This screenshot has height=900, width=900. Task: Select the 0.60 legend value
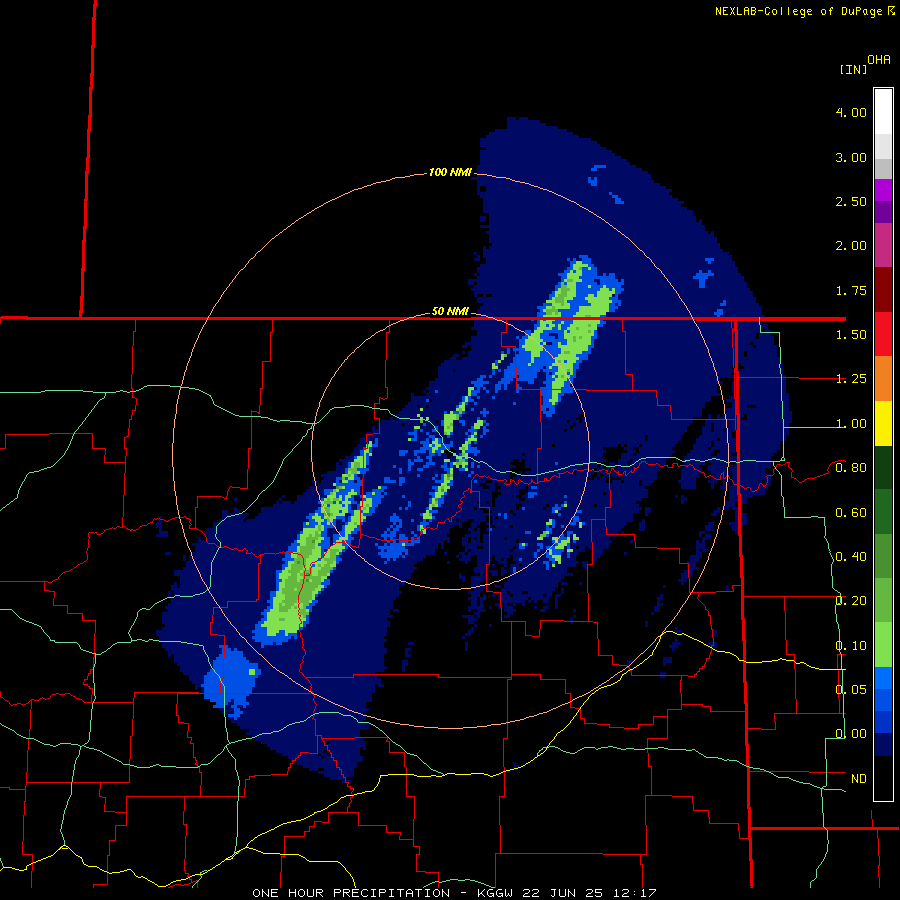pyautogui.click(x=851, y=513)
